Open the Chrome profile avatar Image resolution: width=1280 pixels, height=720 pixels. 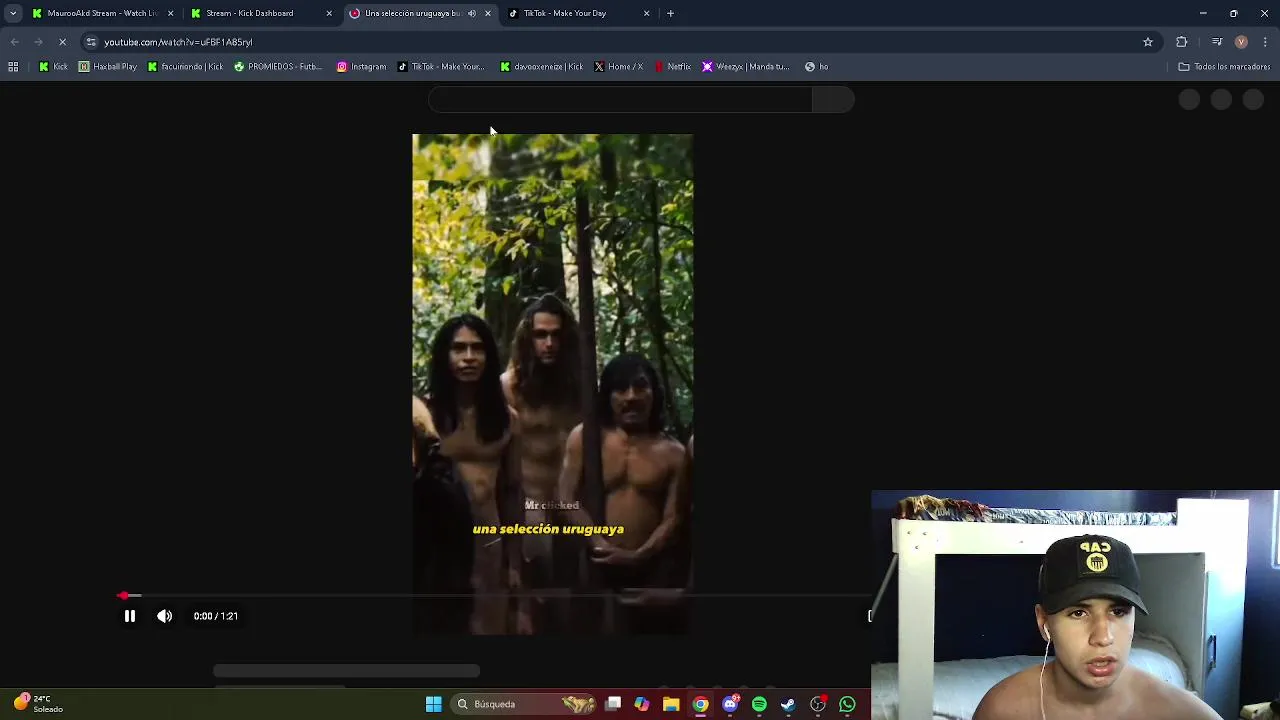(x=1241, y=42)
